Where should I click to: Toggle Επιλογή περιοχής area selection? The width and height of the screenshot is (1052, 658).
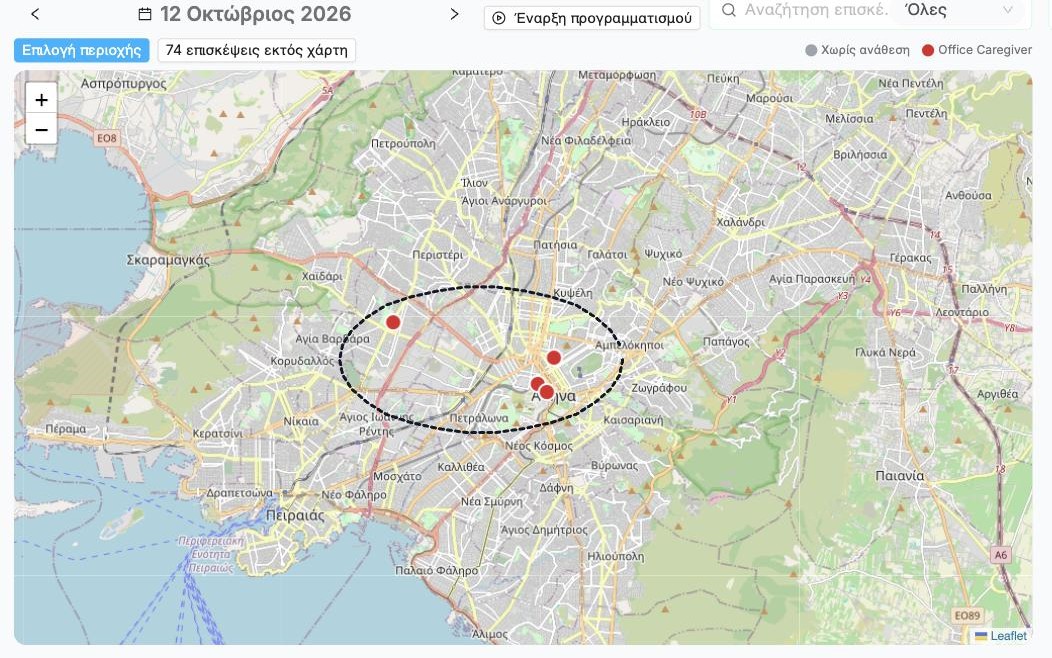click(82, 50)
